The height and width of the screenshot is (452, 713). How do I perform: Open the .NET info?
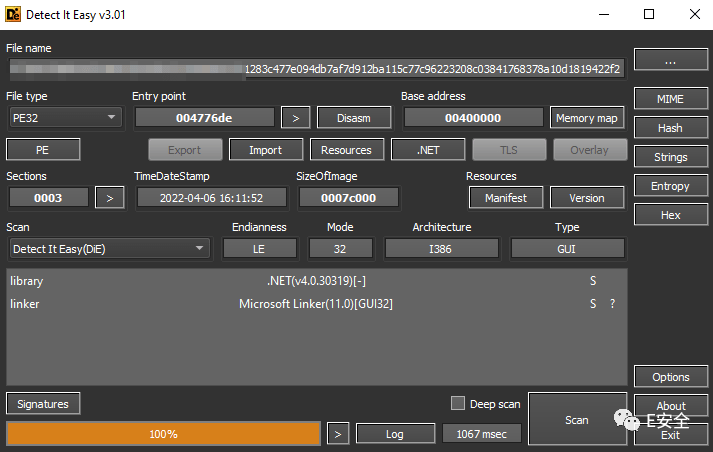[x=428, y=150]
